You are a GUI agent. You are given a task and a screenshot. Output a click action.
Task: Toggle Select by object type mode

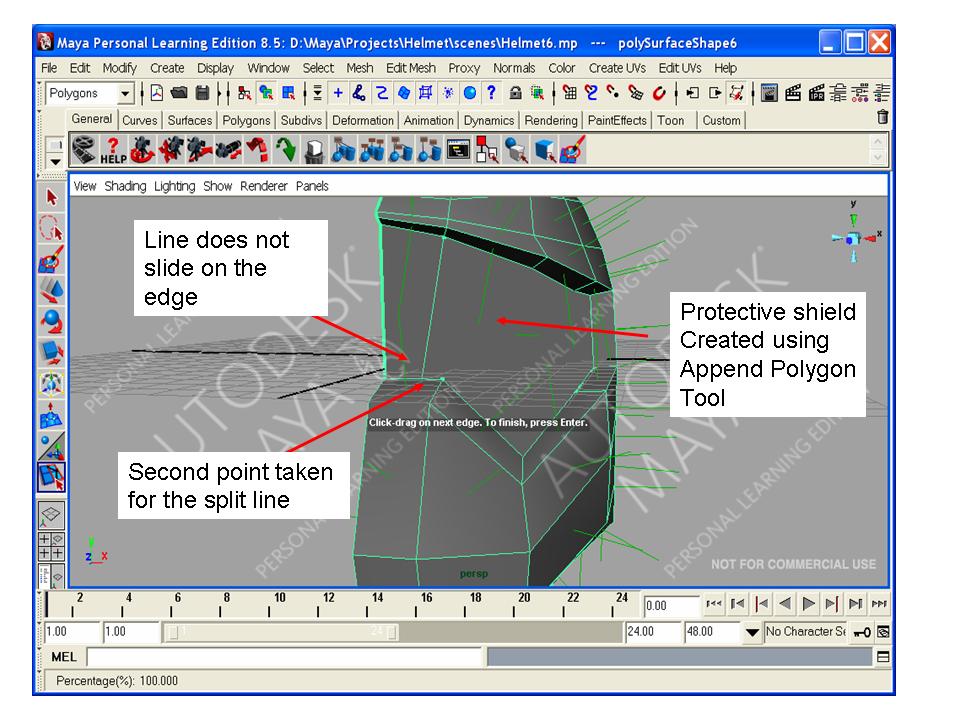[266, 93]
